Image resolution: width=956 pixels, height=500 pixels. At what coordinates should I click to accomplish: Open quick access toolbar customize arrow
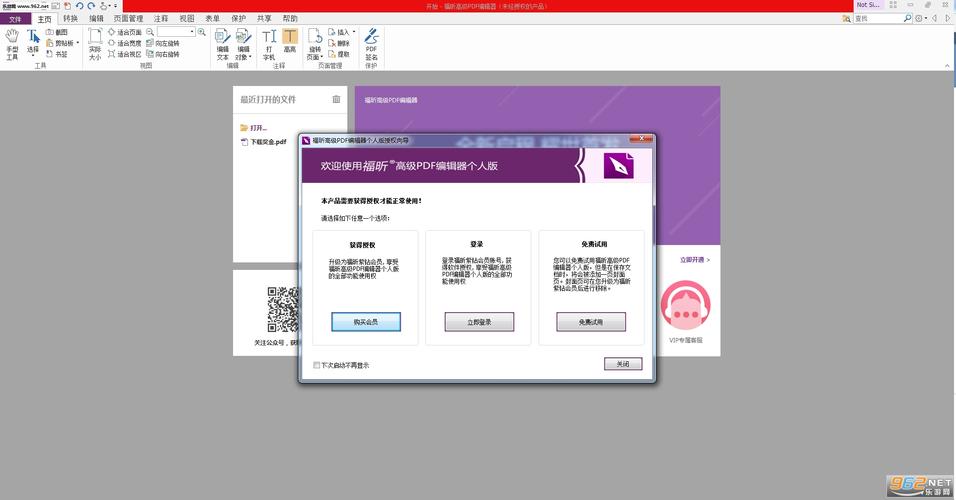tap(115, 6)
